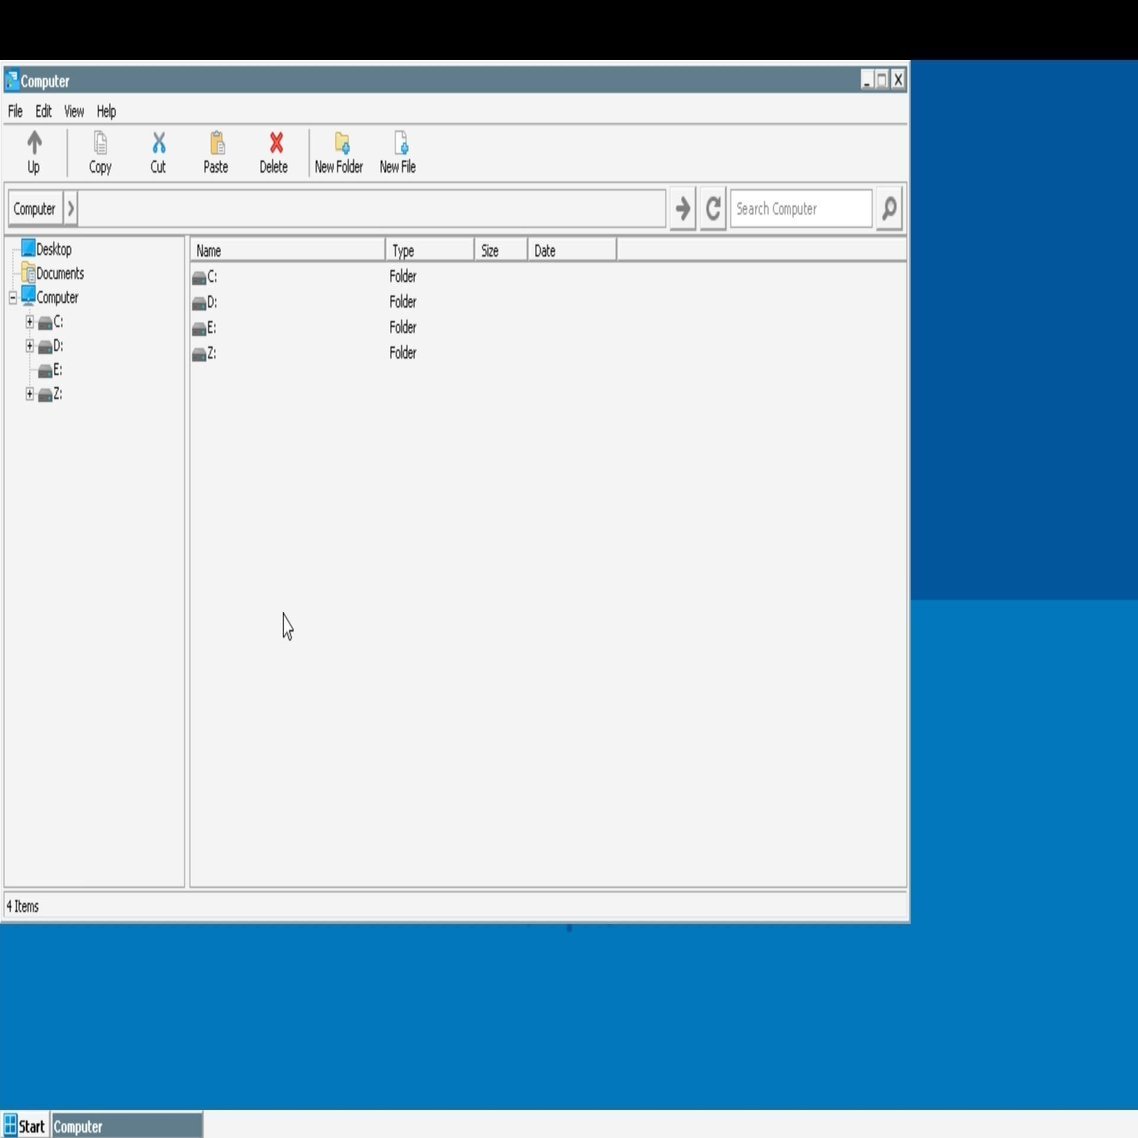Select the E: drive icon in file list
Screen dimensions: 1138x1138
click(199, 328)
